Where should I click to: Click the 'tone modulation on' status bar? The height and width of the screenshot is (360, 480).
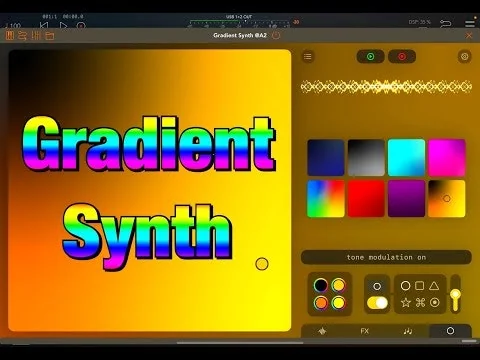point(386,257)
